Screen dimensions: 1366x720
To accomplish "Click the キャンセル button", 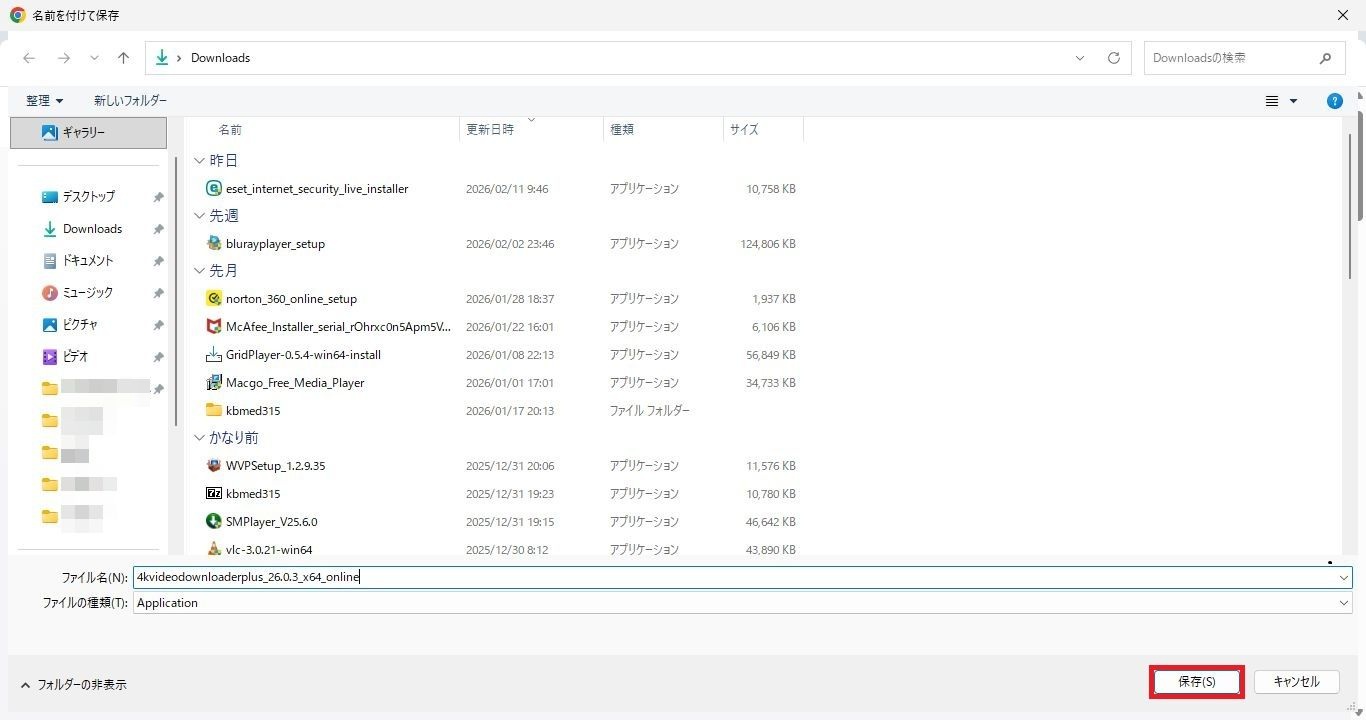I will point(1296,681).
